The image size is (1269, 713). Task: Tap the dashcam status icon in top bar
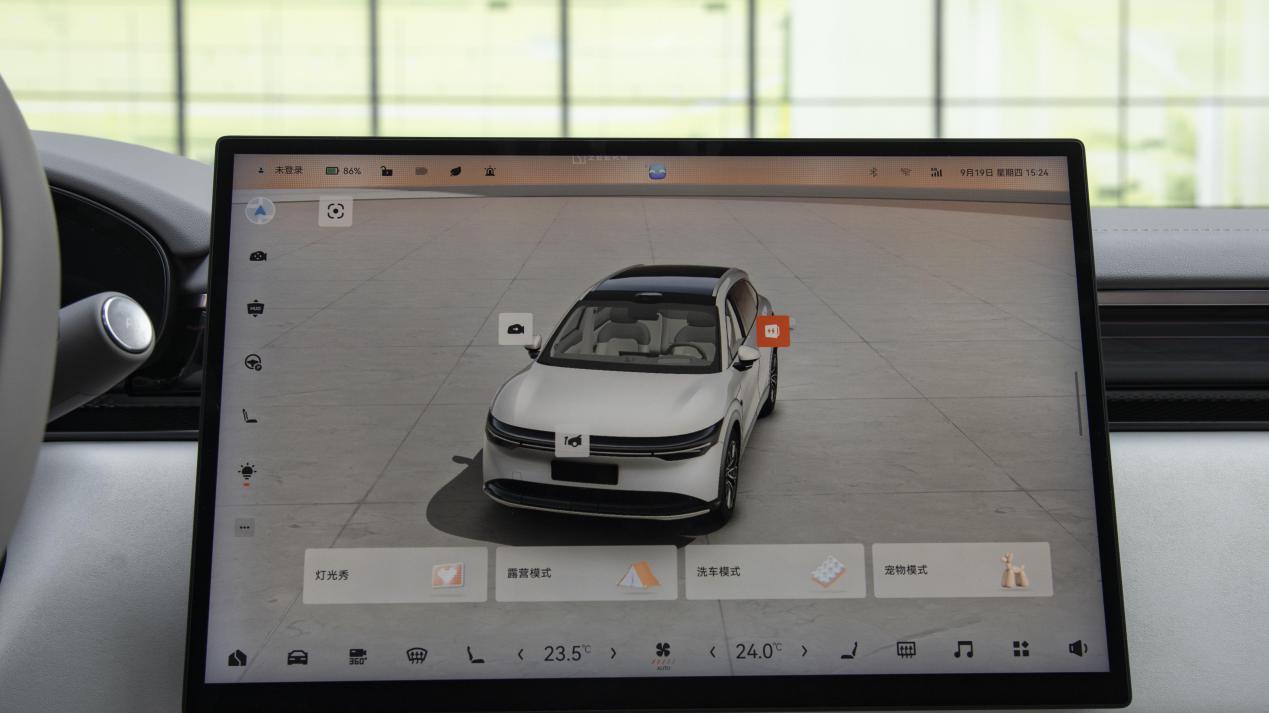pyautogui.click(x=421, y=171)
